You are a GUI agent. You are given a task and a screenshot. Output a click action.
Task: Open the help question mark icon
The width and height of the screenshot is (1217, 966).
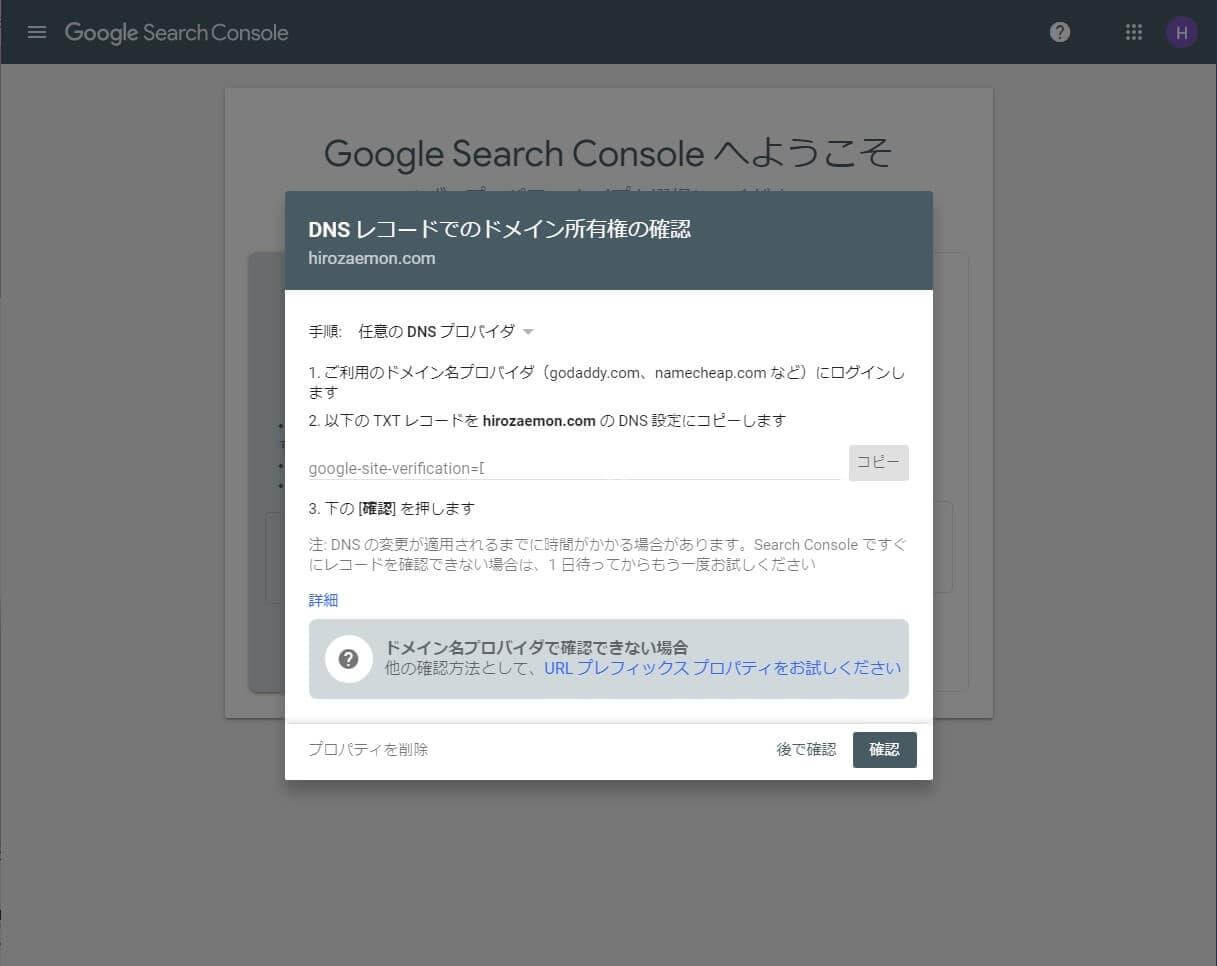pos(1060,32)
